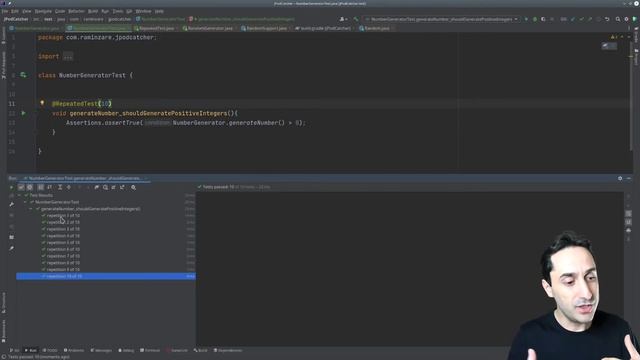Debug the selected configuration
This screenshot has width=640, height=360.
535,19
